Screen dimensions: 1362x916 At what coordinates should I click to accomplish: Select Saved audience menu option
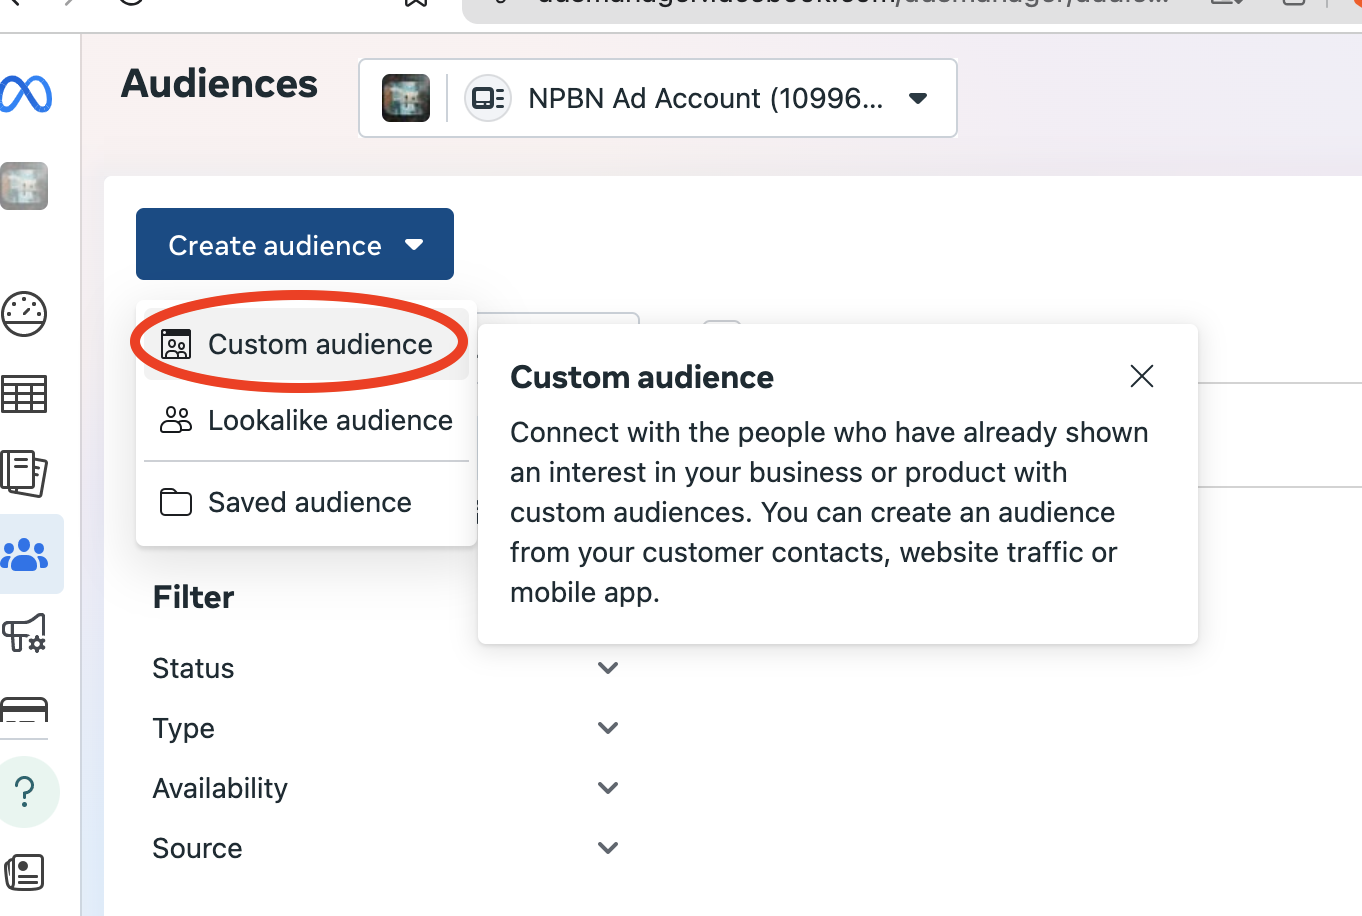coord(306,502)
